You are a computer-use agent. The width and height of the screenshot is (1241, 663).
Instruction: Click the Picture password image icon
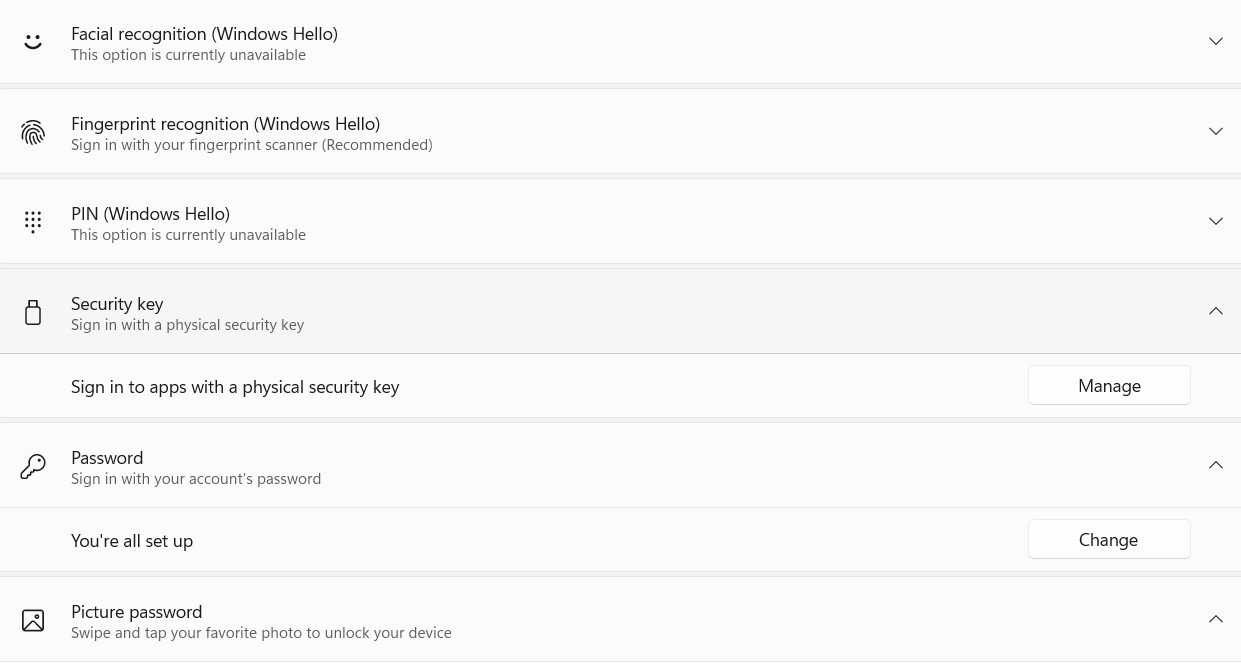click(33, 620)
